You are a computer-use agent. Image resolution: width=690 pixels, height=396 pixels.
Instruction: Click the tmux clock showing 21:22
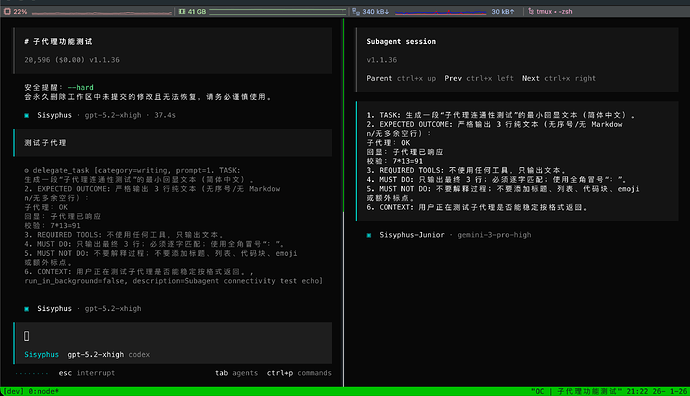[x=637, y=391]
